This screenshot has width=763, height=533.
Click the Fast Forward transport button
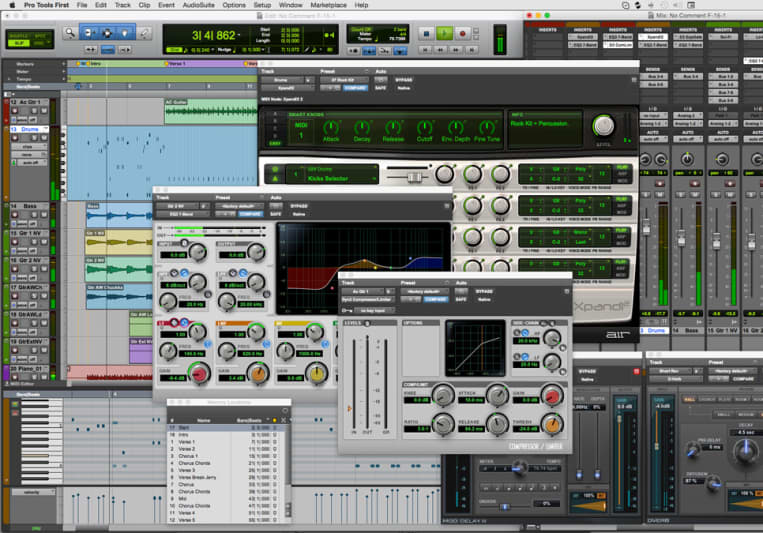[x=456, y=50]
